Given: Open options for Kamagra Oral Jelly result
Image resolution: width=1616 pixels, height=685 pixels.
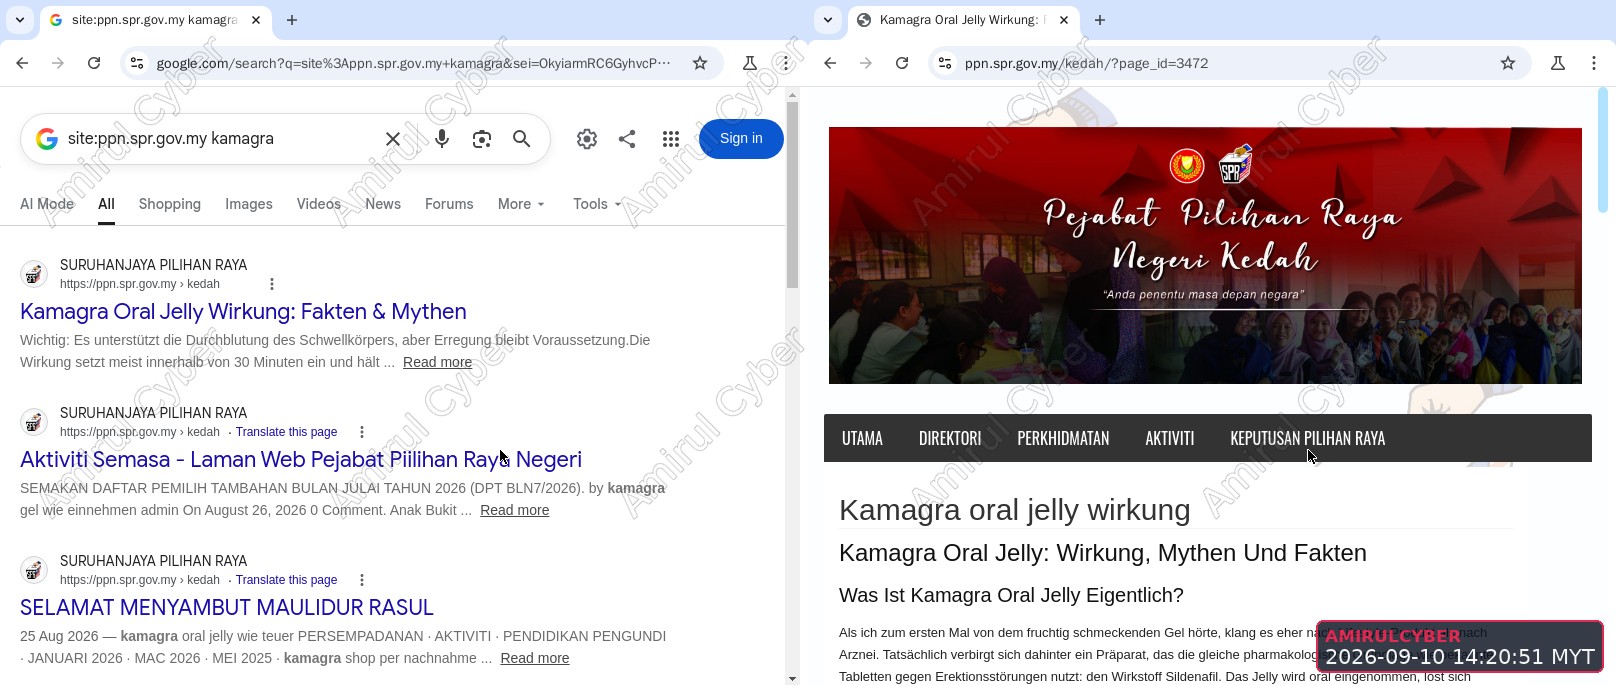Looking at the screenshot, I should [272, 284].
